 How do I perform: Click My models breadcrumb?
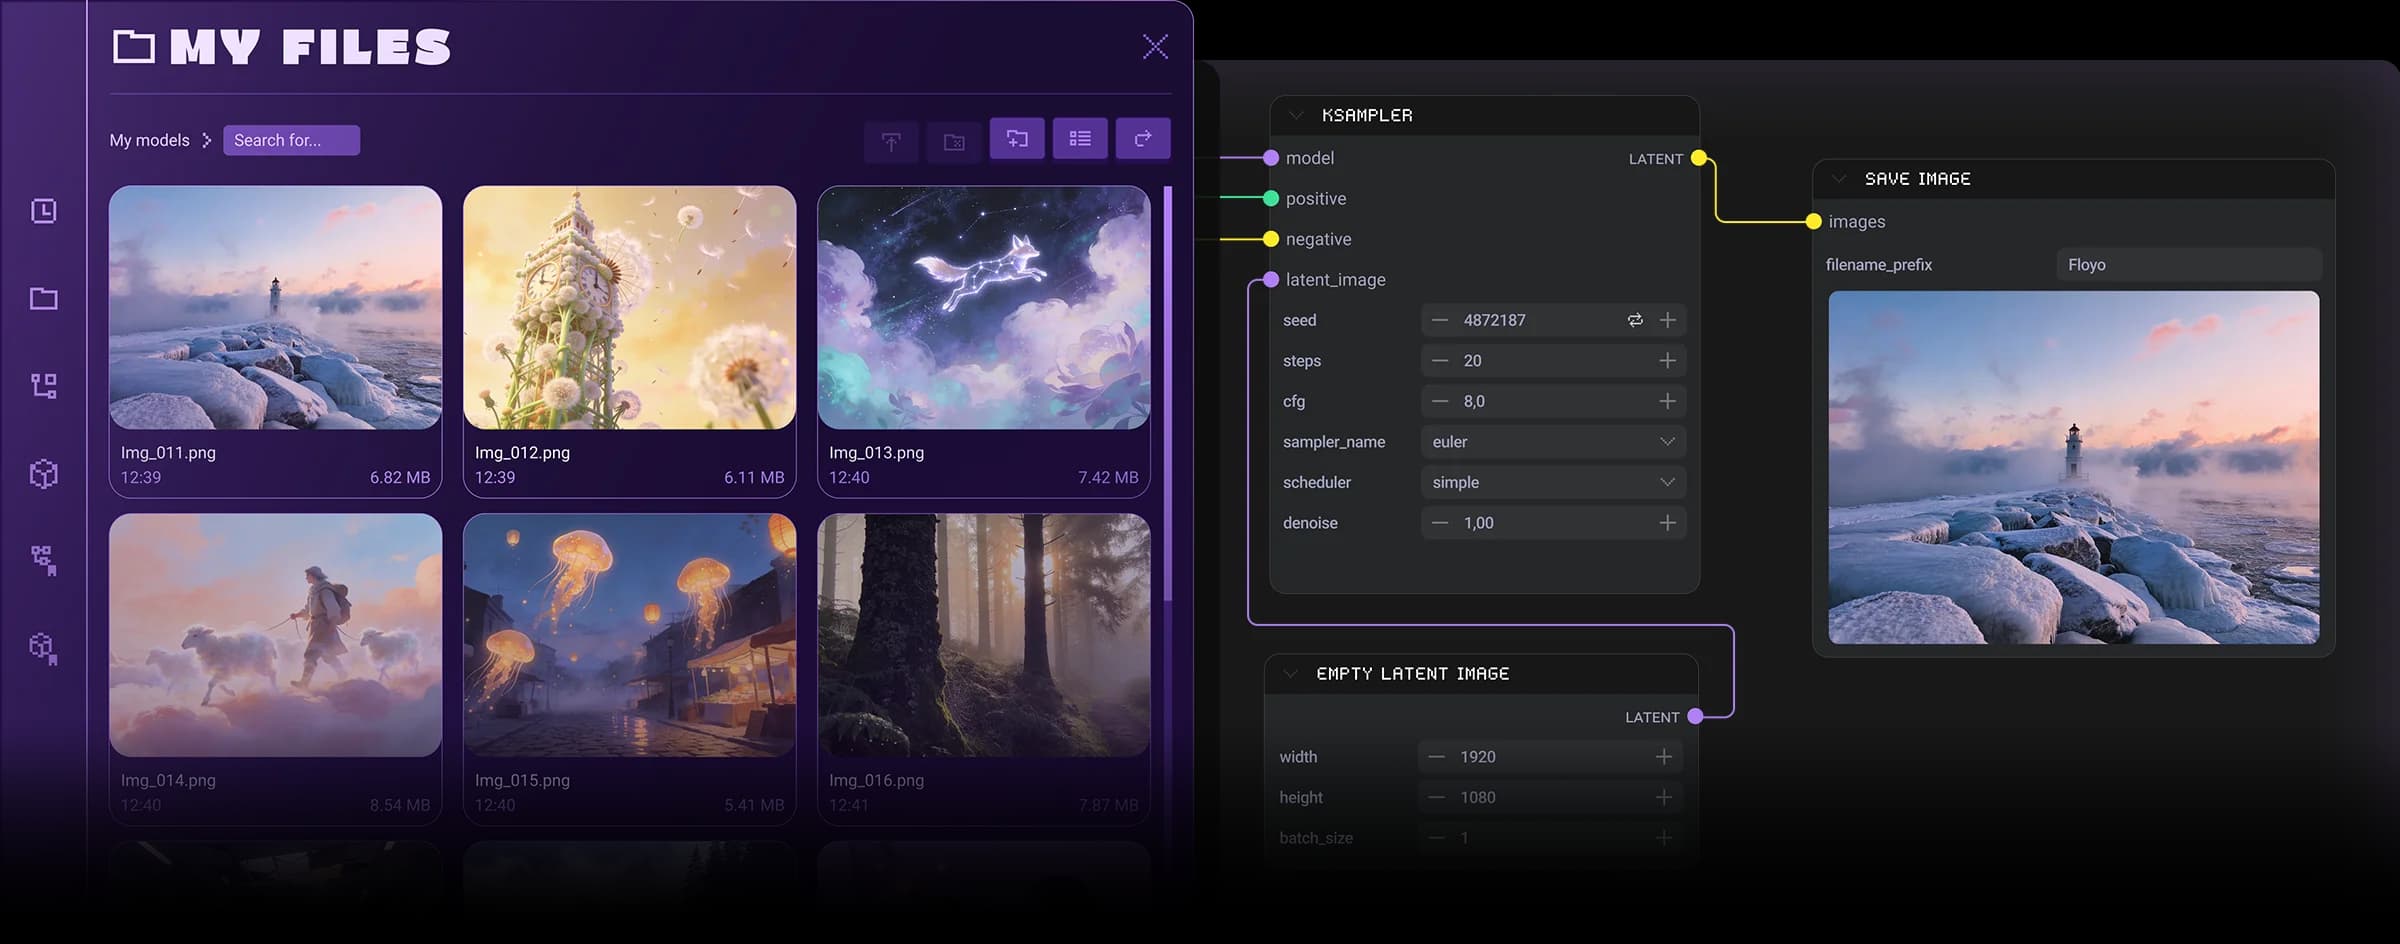pyautogui.click(x=149, y=140)
